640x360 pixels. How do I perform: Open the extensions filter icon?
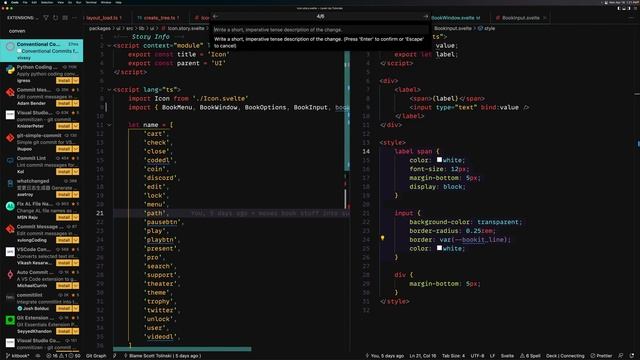pos(46,18)
